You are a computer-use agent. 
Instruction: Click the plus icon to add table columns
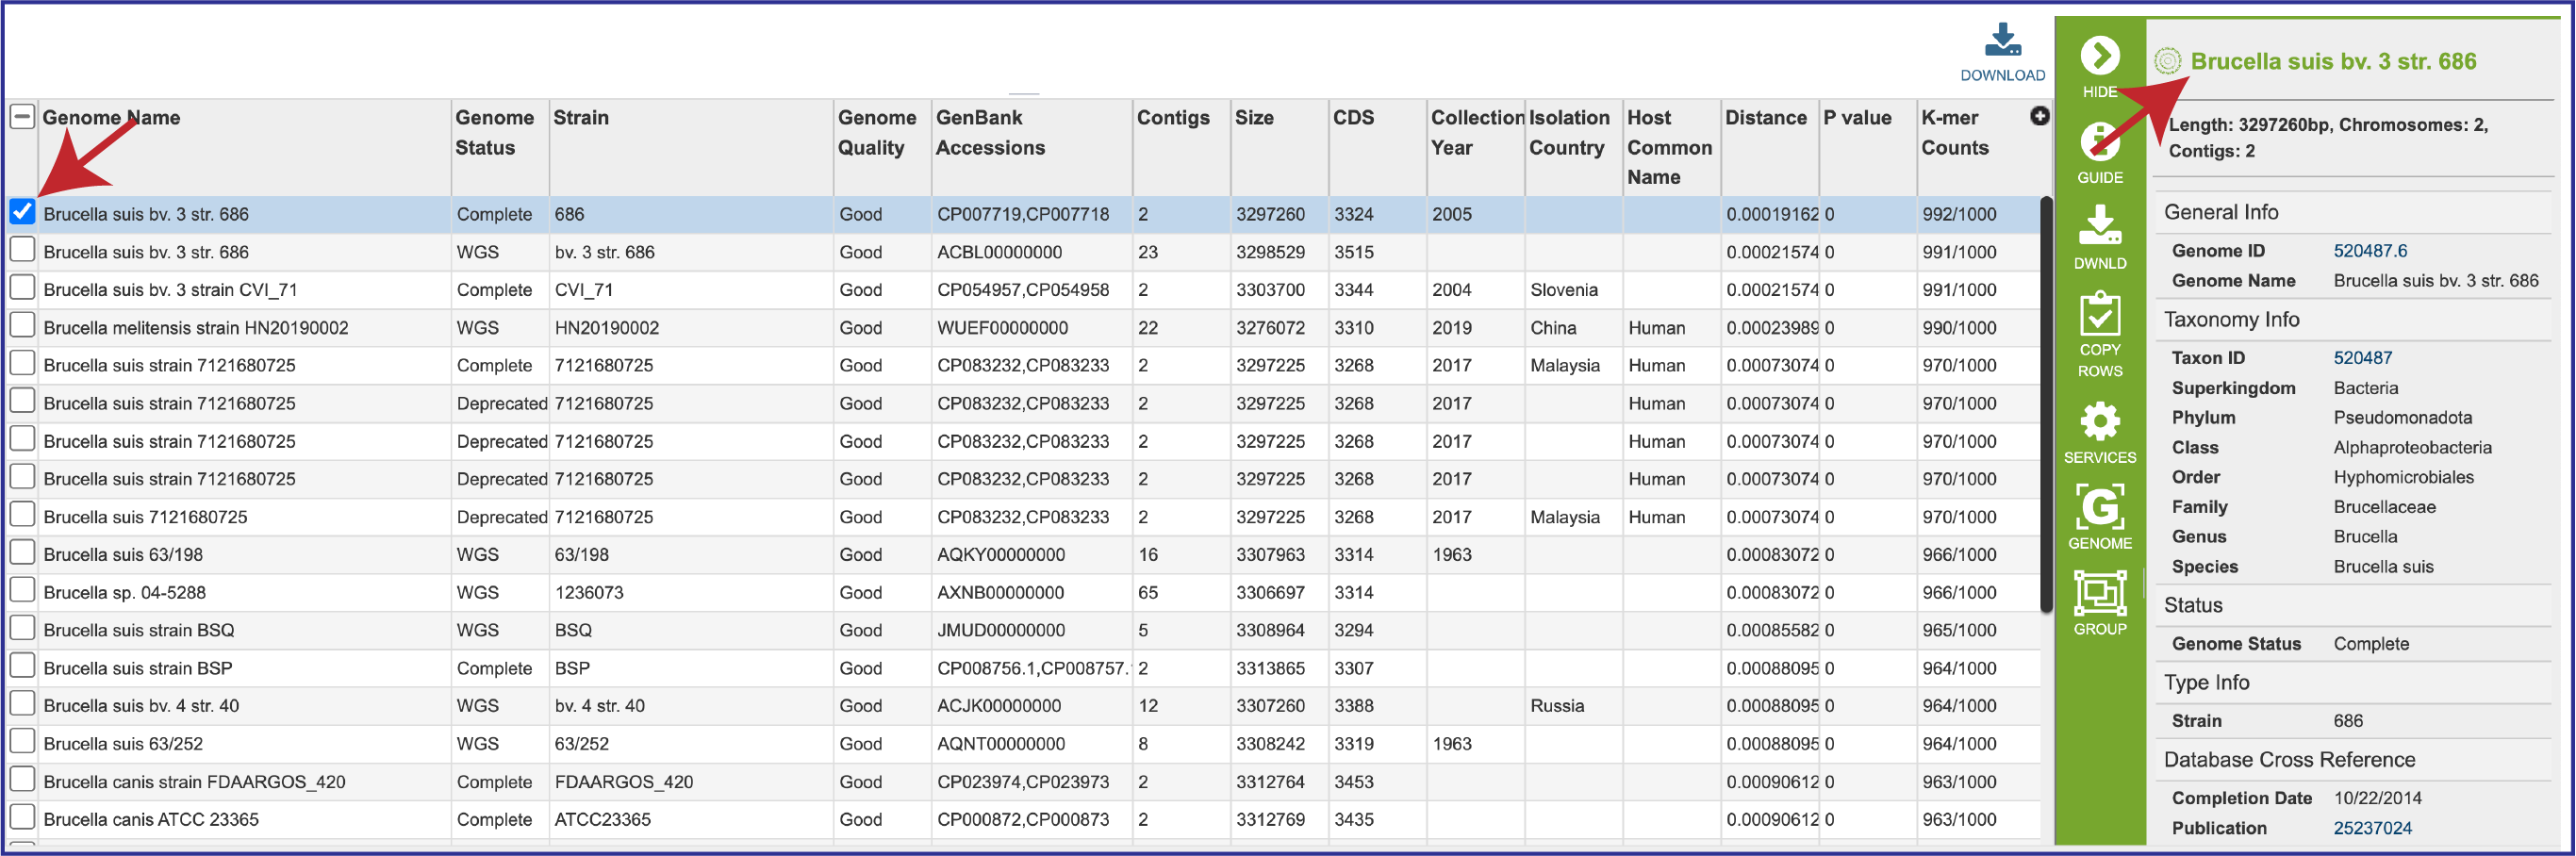[2039, 116]
